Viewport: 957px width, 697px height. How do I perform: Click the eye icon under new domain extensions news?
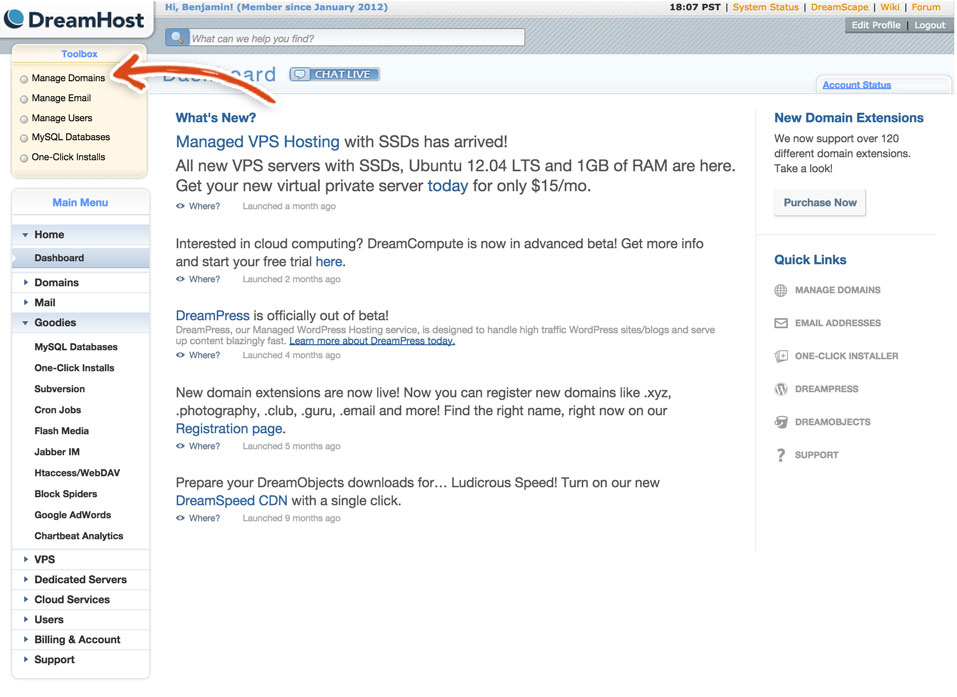[x=180, y=447]
